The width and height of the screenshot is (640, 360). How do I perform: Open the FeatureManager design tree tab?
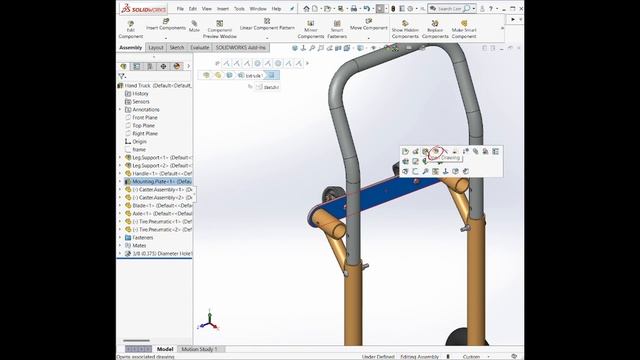pyautogui.click(x=124, y=66)
